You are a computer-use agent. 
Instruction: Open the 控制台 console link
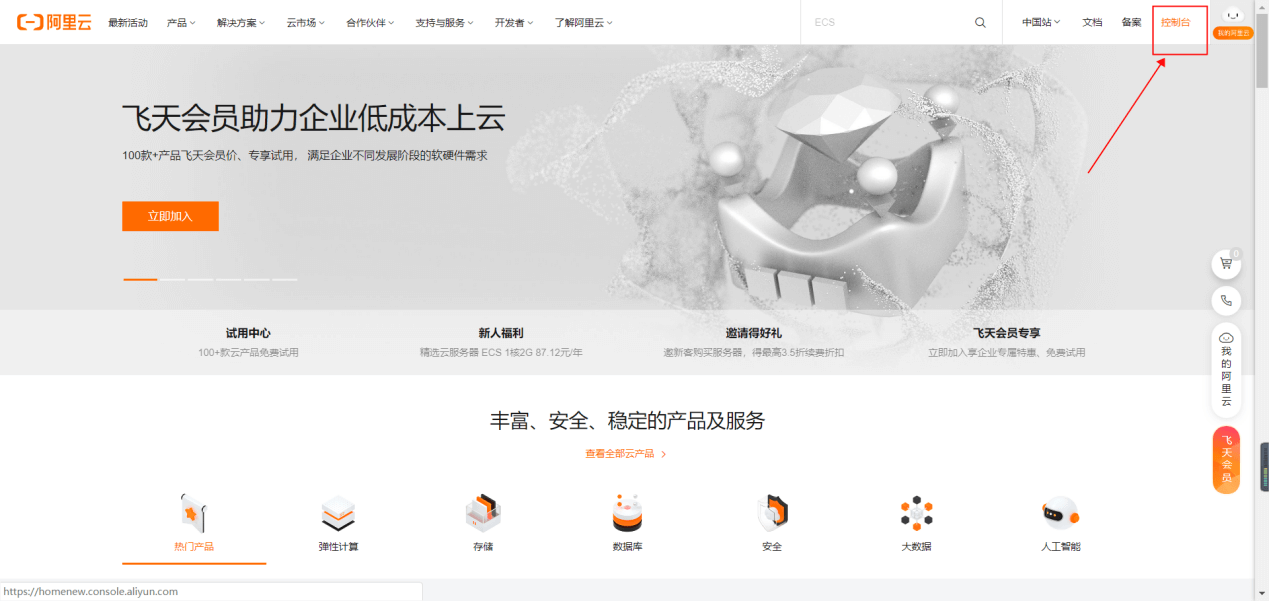(x=1175, y=22)
